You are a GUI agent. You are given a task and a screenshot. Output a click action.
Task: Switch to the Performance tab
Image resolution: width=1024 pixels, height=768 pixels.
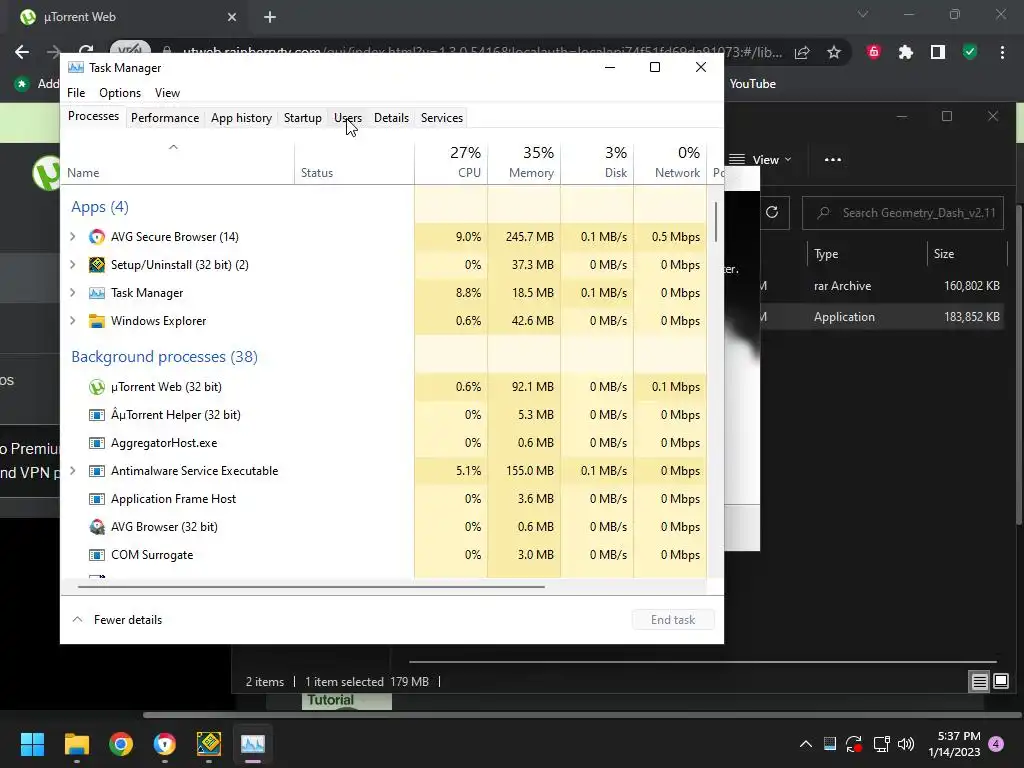pyautogui.click(x=165, y=118)
